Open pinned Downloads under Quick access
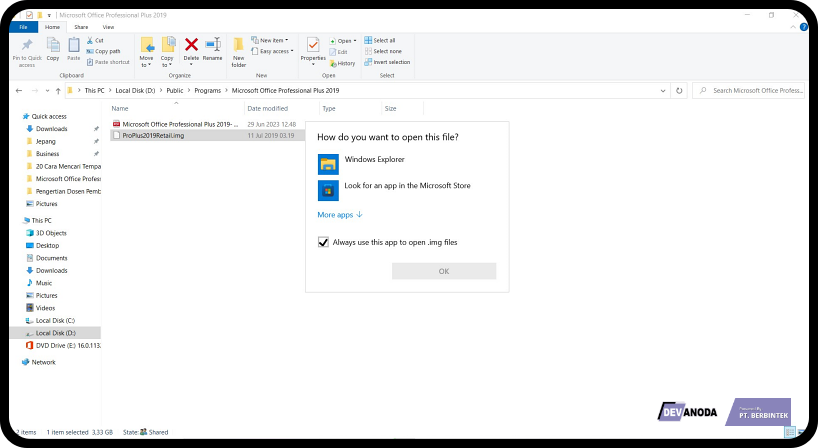This screenshot has width=818, height=448. [x=52, y=129]
